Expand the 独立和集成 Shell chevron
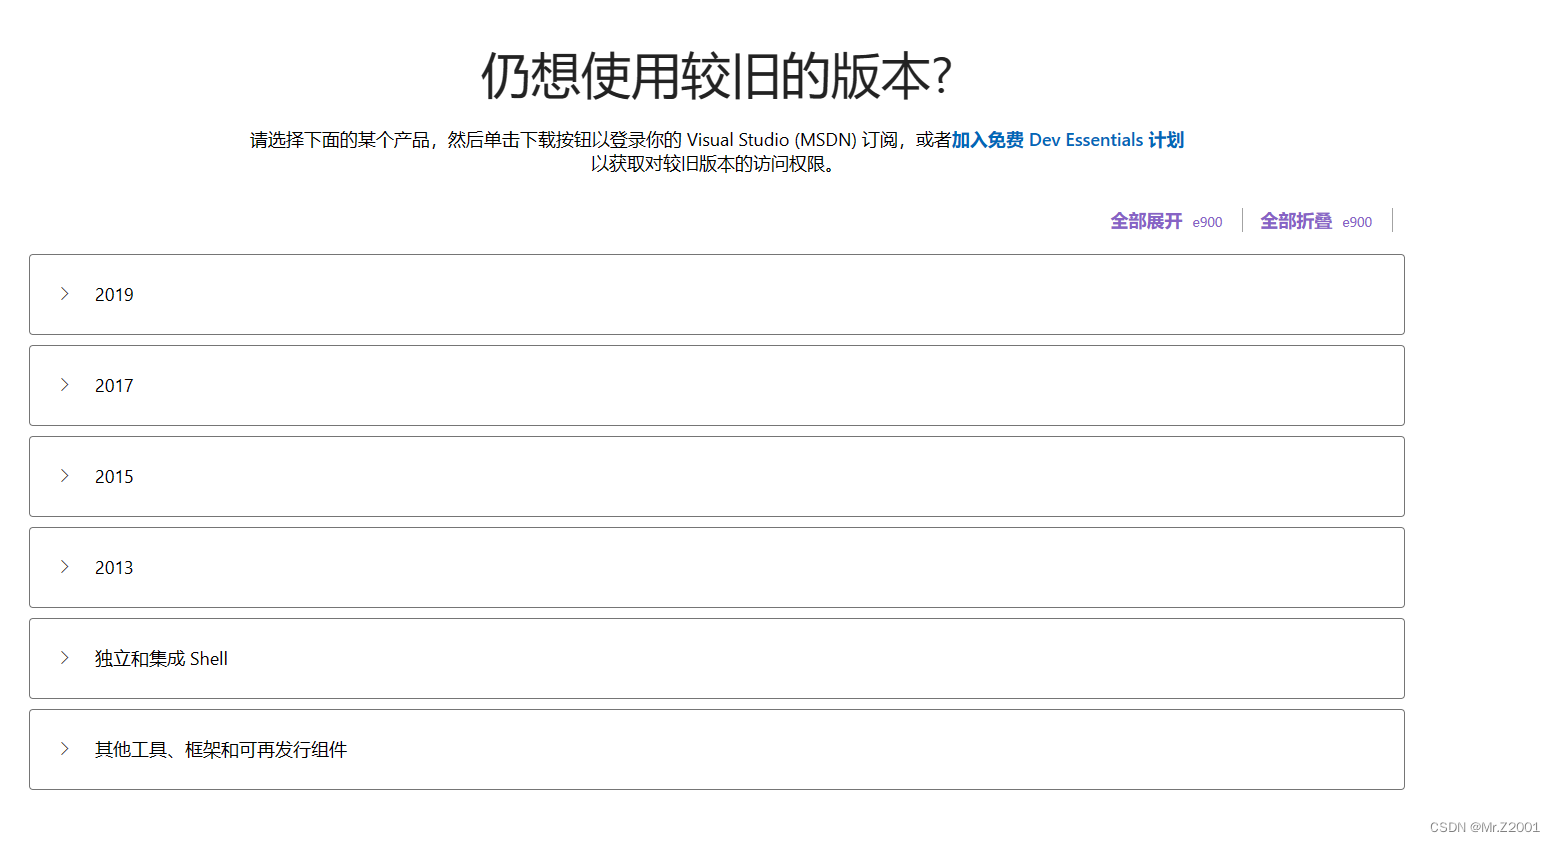The height and width of the screenshot is (842, 1555). [65, 658]
